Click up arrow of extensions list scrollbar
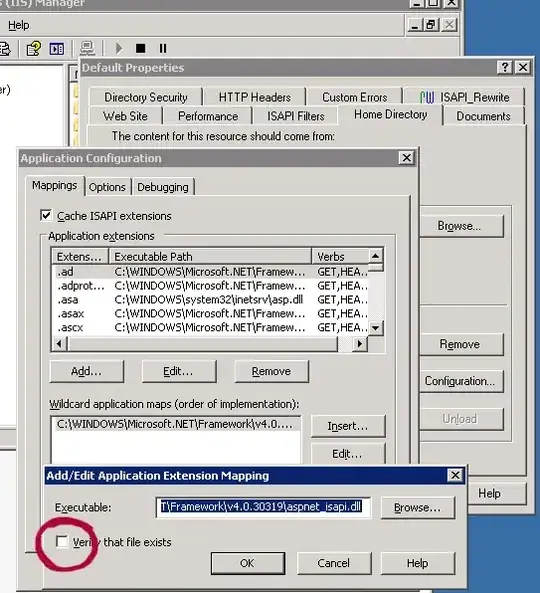 click(x=375, y=256)
